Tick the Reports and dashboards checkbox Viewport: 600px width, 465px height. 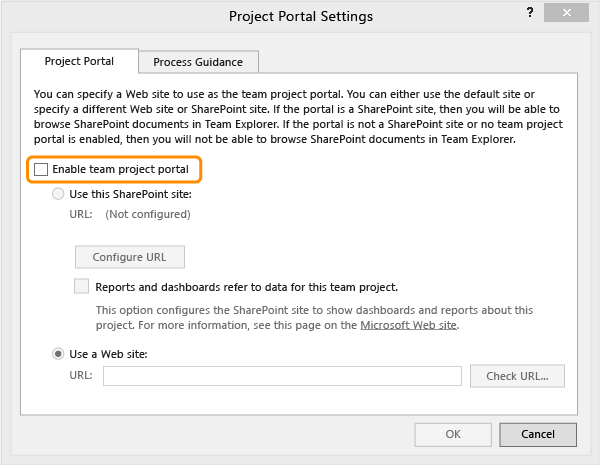[x=82, y=286]
